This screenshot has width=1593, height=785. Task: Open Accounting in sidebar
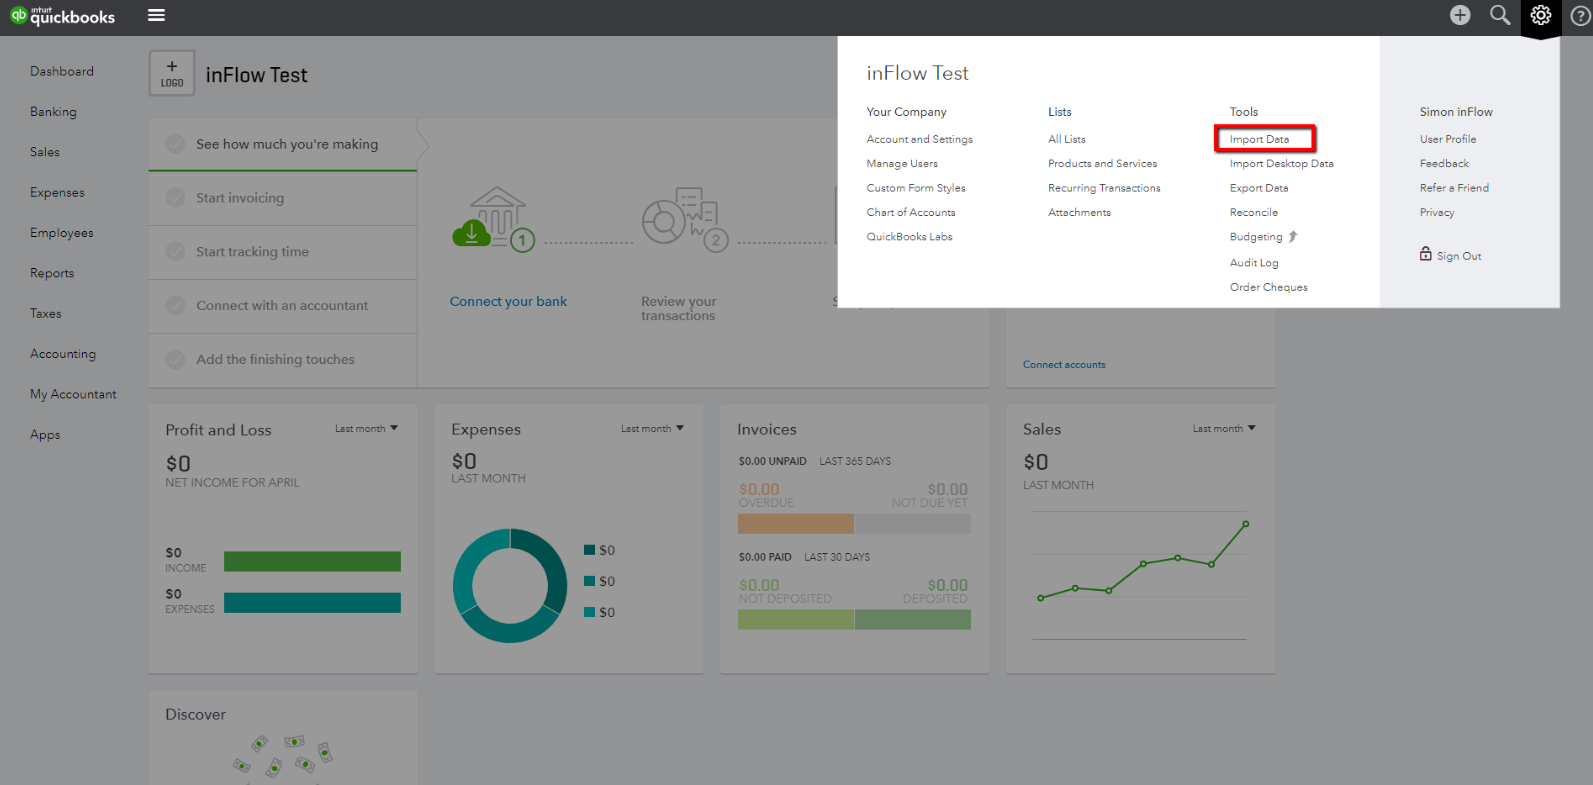click(x=63, y=354)
